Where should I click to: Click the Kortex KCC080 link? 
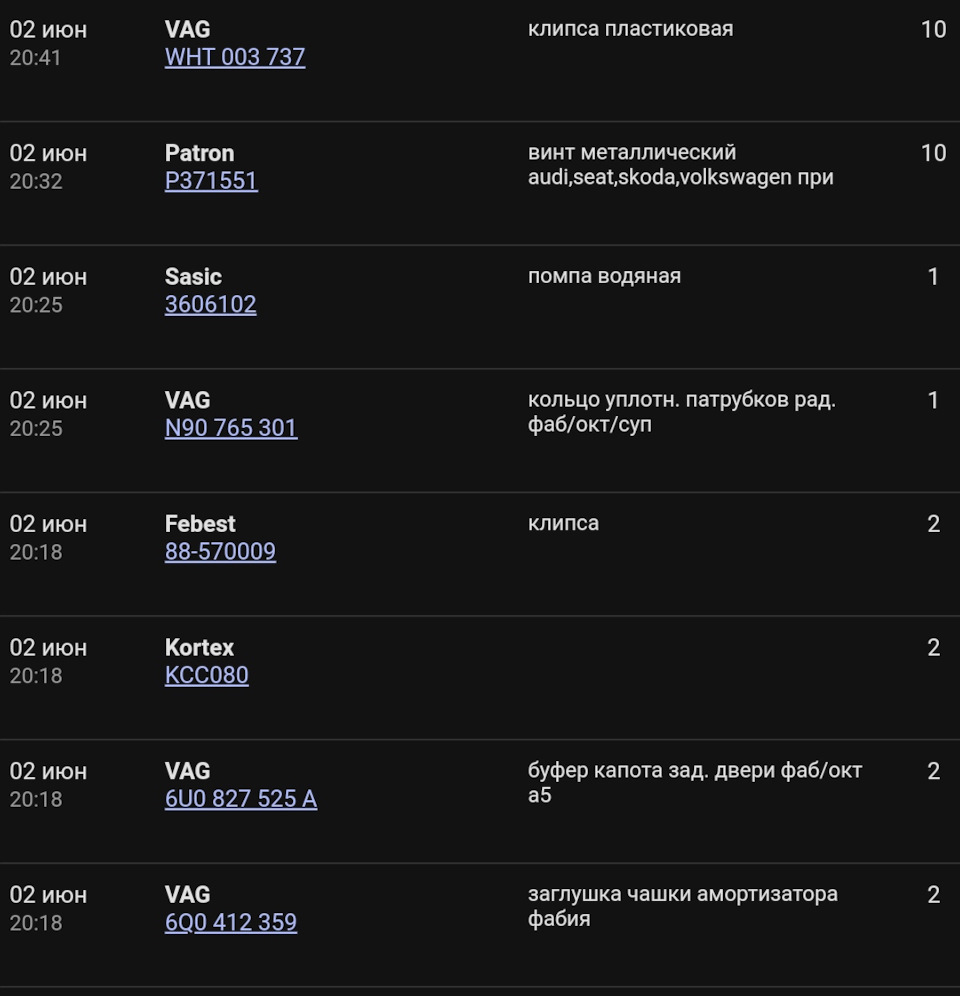[x=206, y=675]
